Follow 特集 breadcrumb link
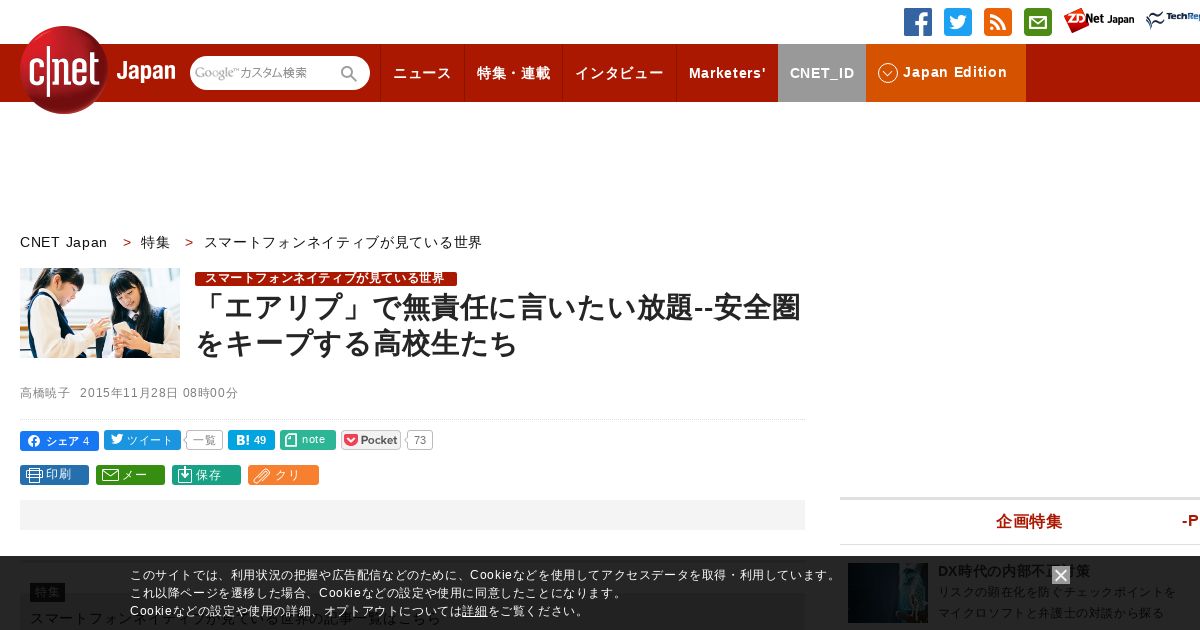This screenshot has width=1200, height=630. (x=155, y=242)
